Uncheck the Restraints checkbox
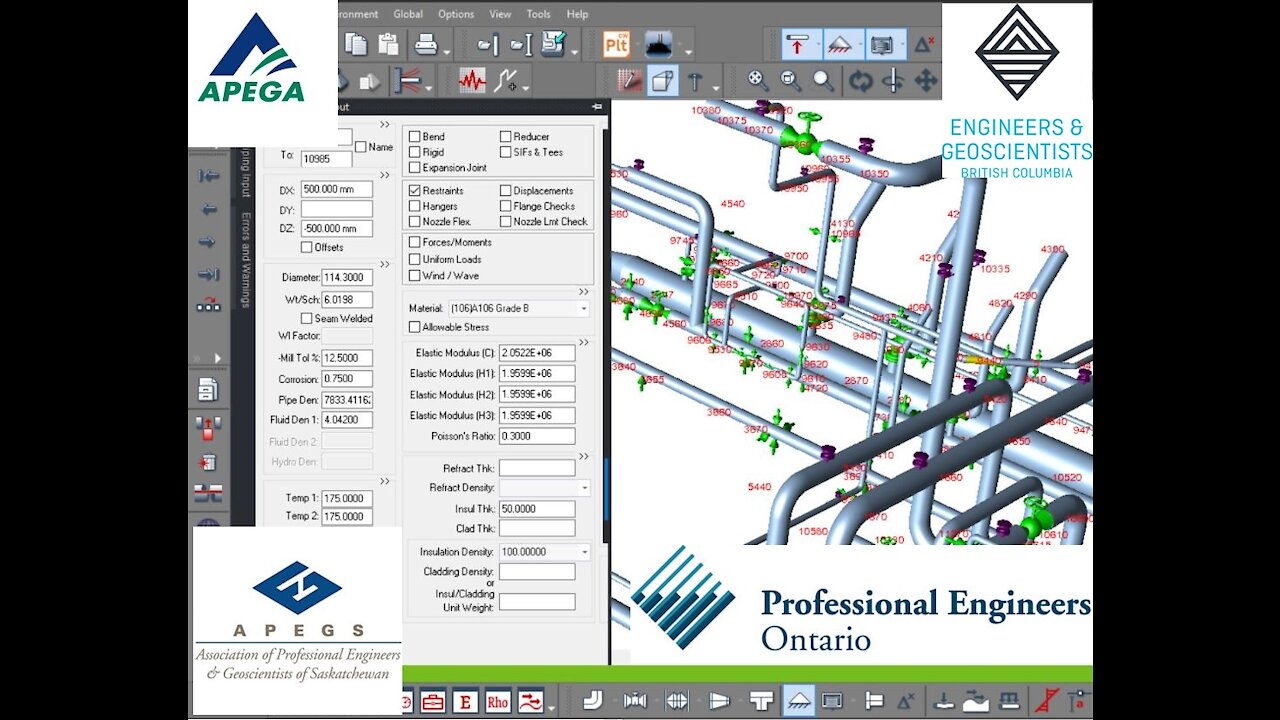Screen dimensions: 1280x720 tap(414, 190)
